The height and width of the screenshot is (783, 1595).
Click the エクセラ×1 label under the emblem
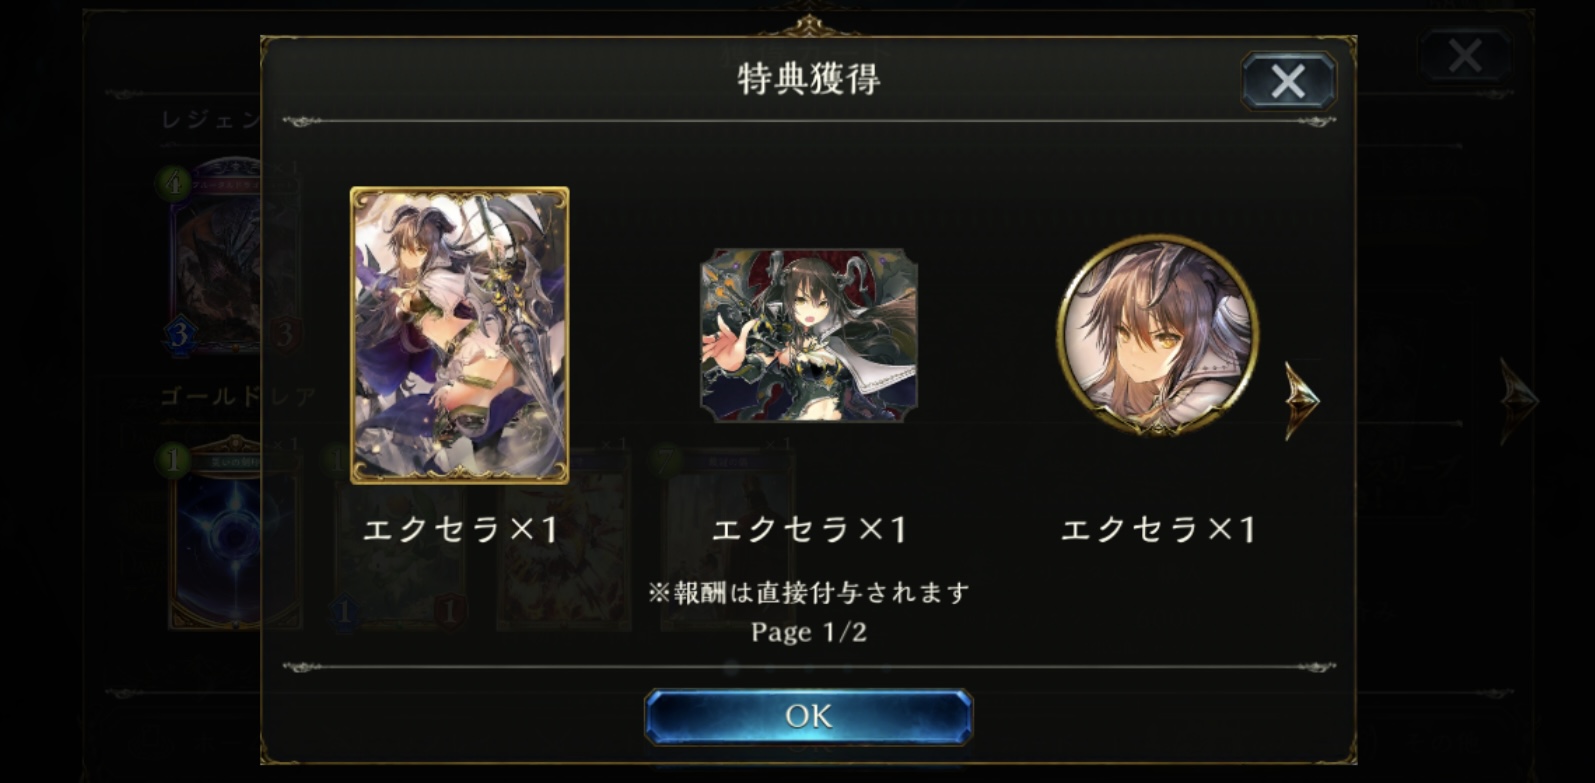coord(1157,529)
